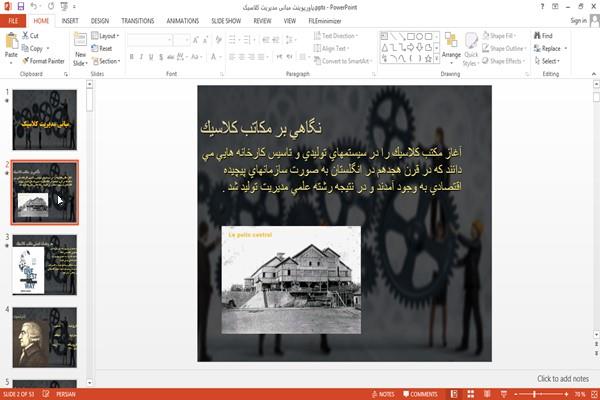Click the Cut scissors command
The height and width of the screenshot is (400, 600).
pyautogui.click(x=30, y=36)
